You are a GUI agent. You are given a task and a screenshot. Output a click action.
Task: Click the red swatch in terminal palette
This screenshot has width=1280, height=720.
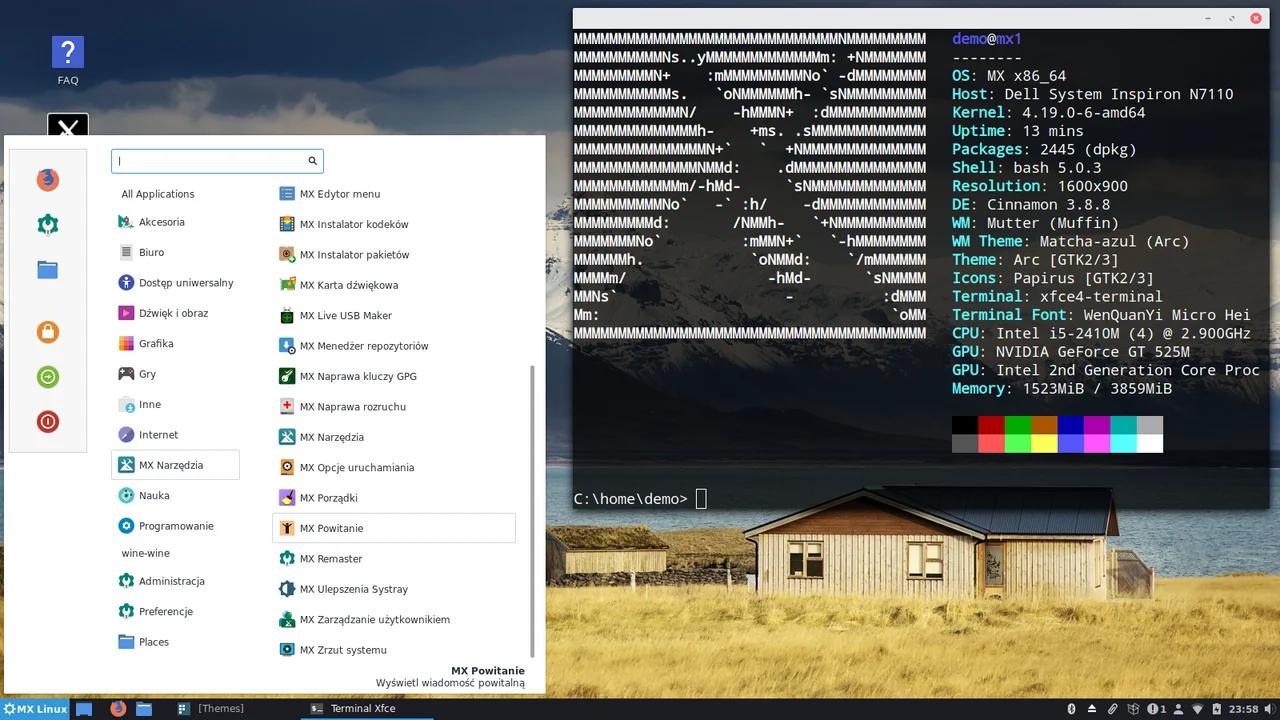point(991,425)
